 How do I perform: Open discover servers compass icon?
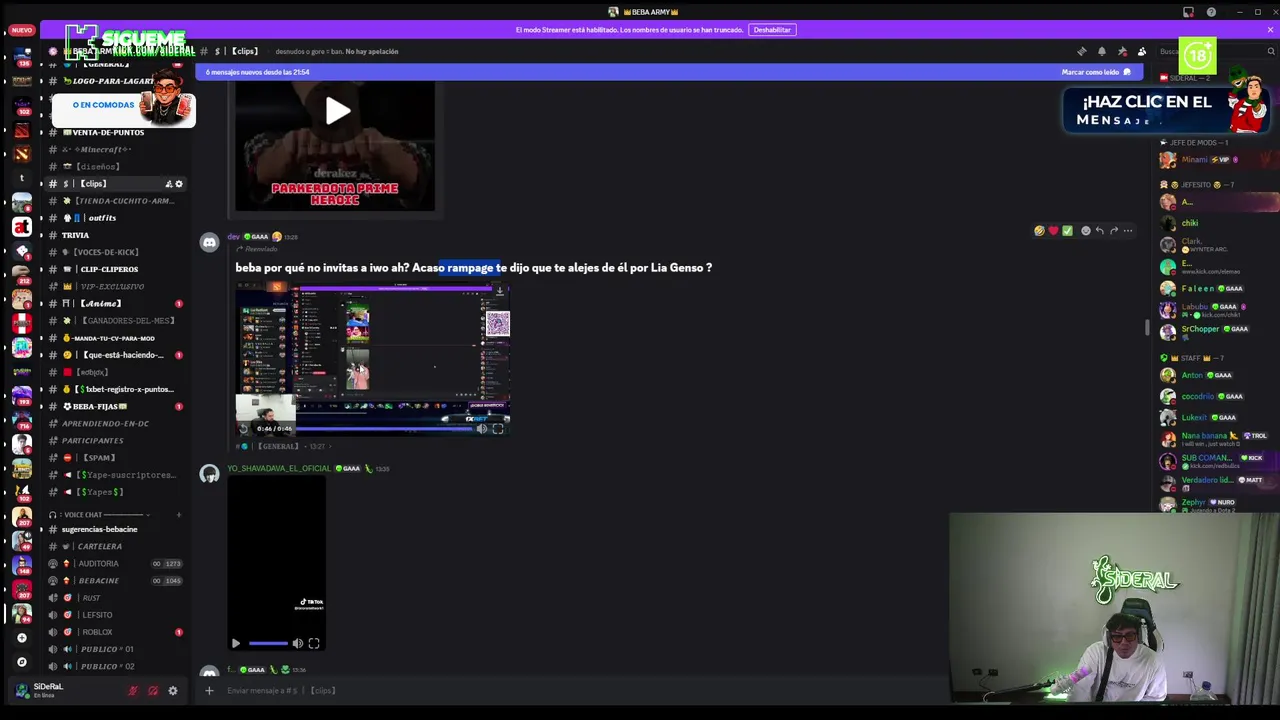[22, 661]
